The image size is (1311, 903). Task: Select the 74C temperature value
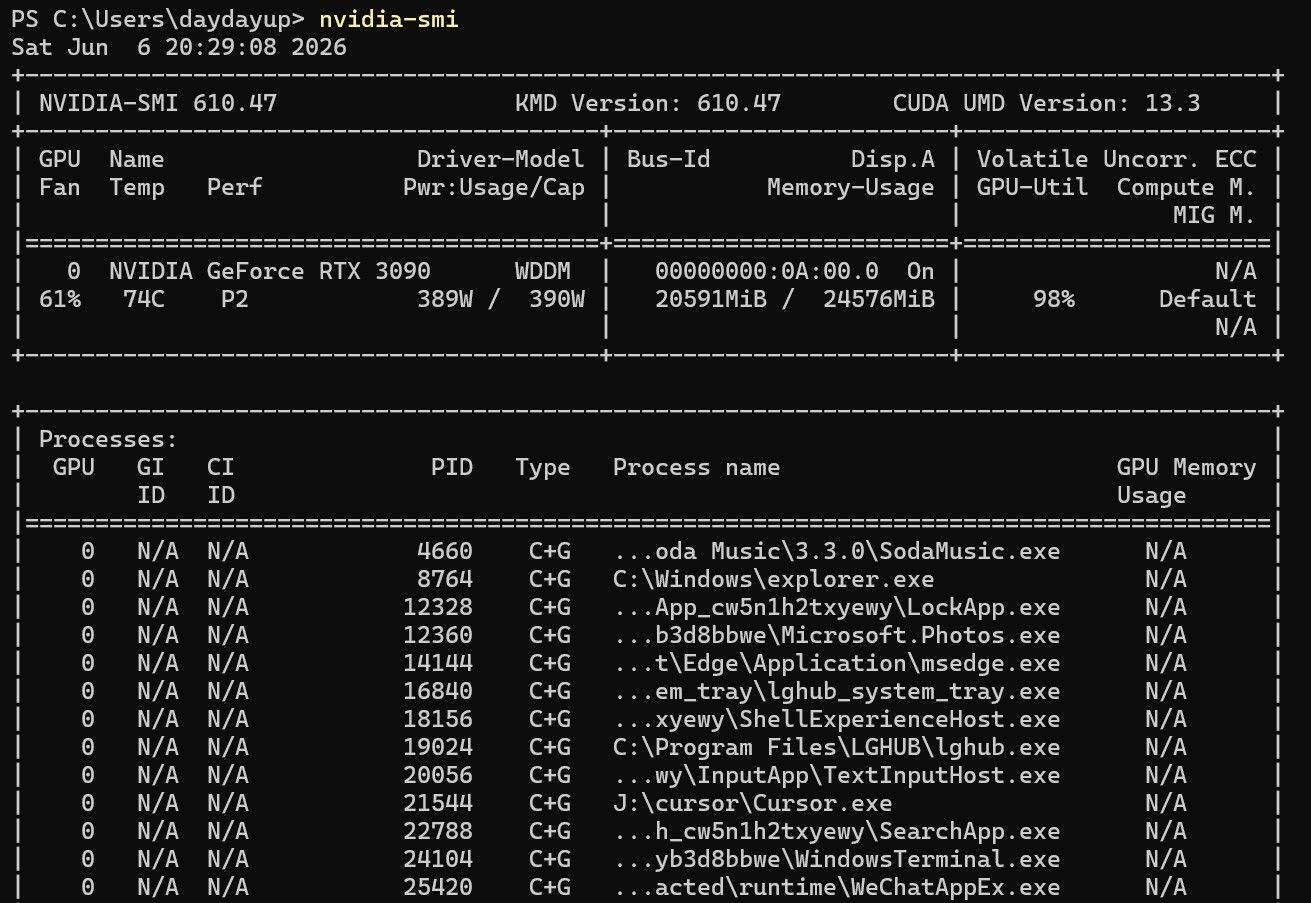pyautogui.click(x=144, y=299)
